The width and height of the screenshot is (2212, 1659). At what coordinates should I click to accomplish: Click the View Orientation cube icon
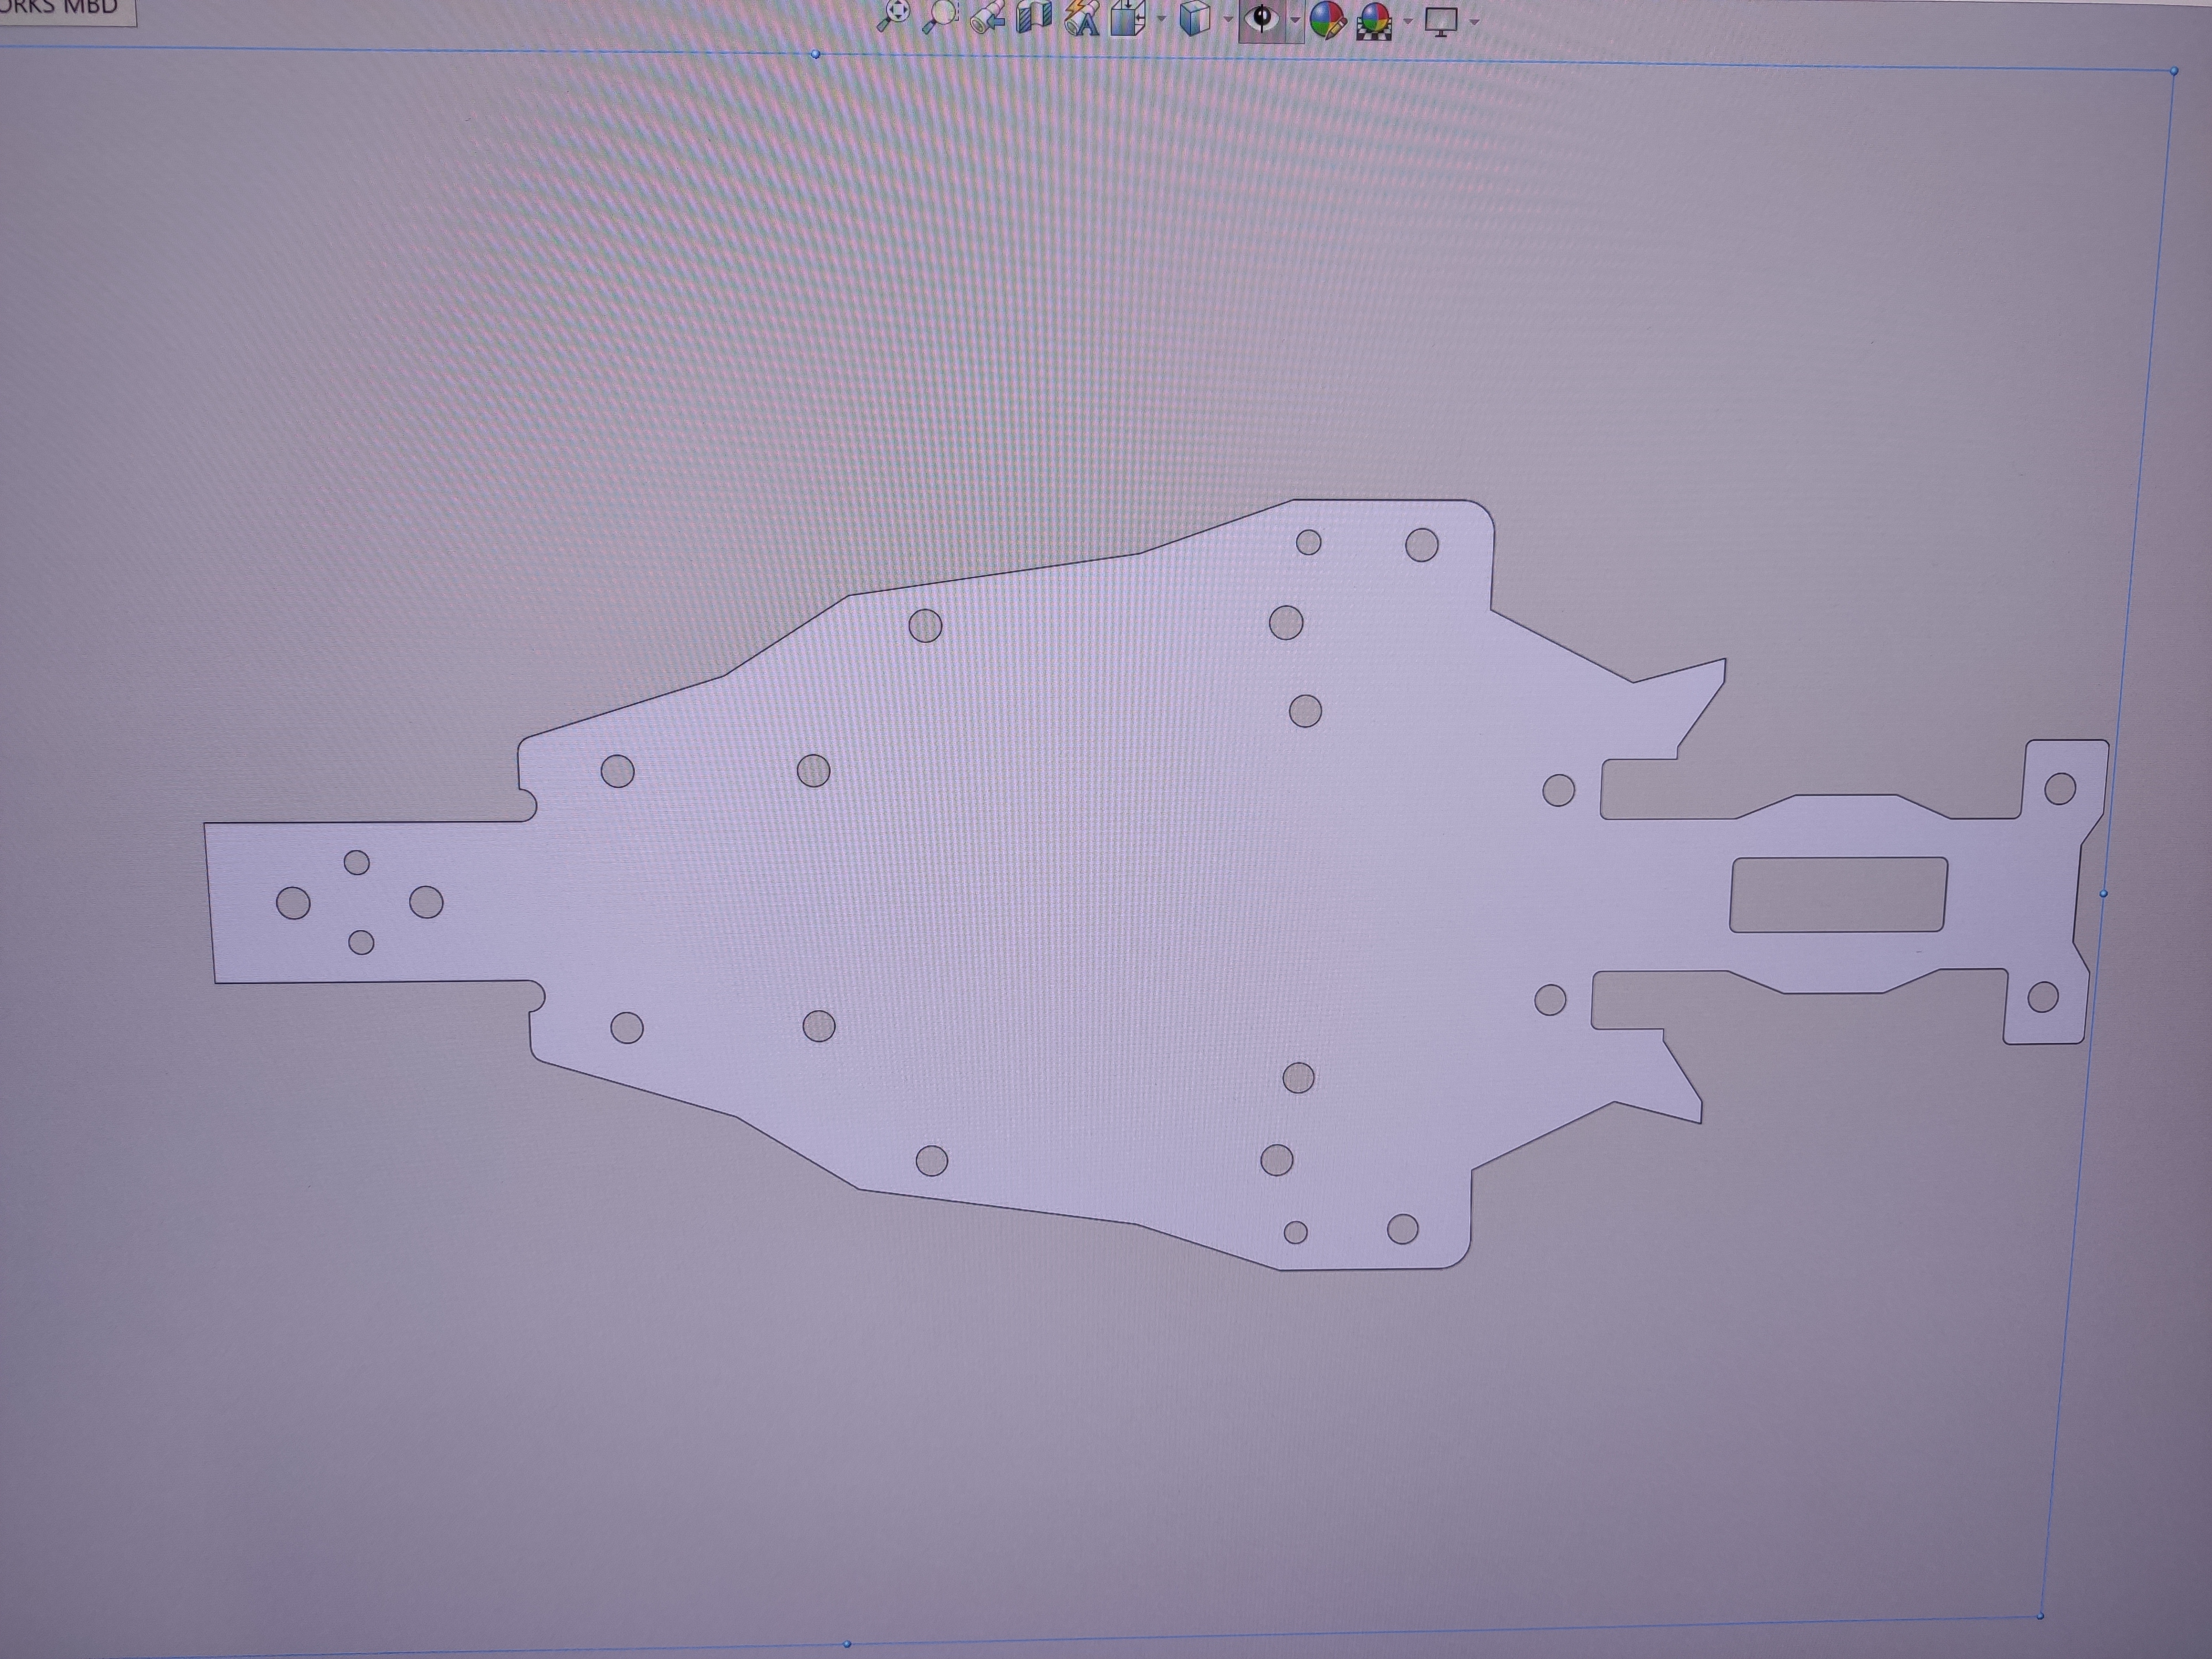pos(1128,18)
